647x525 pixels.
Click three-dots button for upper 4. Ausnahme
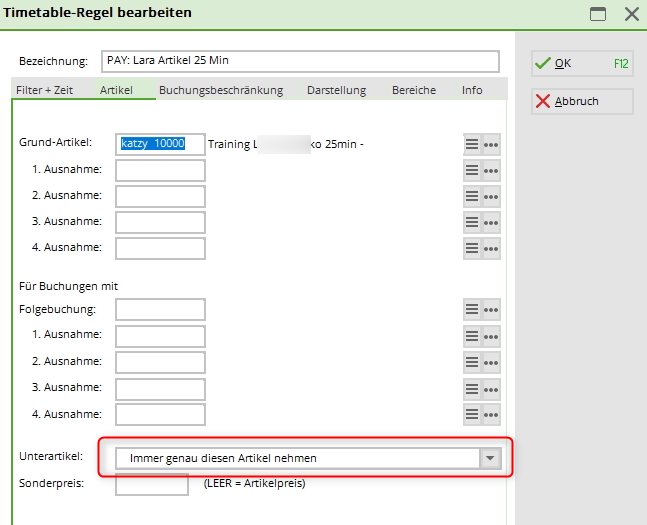tap(491, 248)
